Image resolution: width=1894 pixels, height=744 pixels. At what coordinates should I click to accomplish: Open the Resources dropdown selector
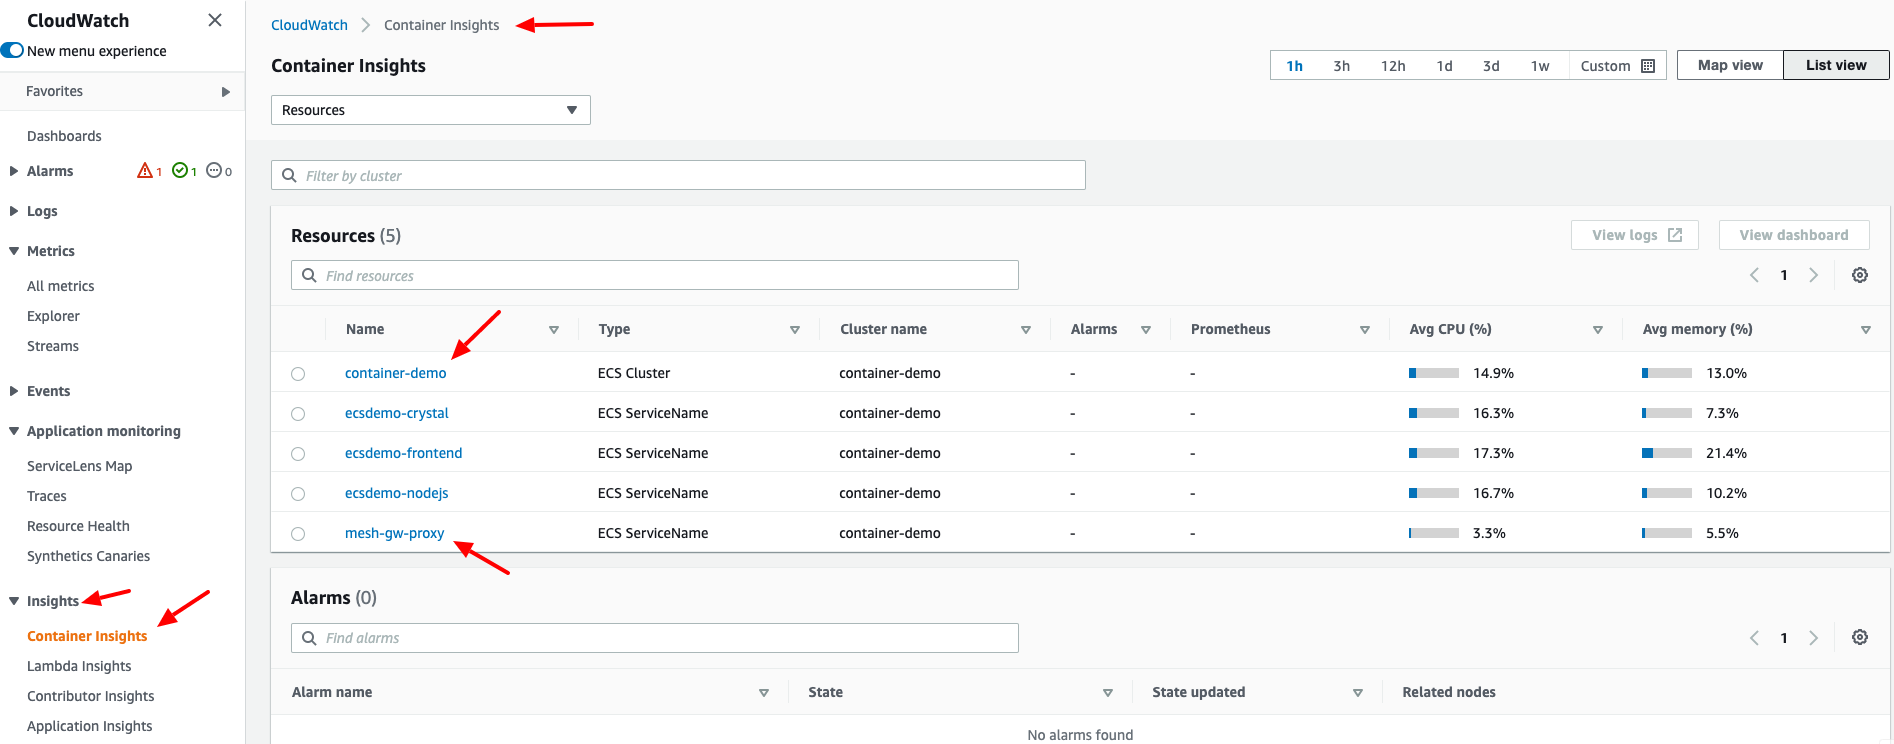pyautogui.click(x=431, y=110)
